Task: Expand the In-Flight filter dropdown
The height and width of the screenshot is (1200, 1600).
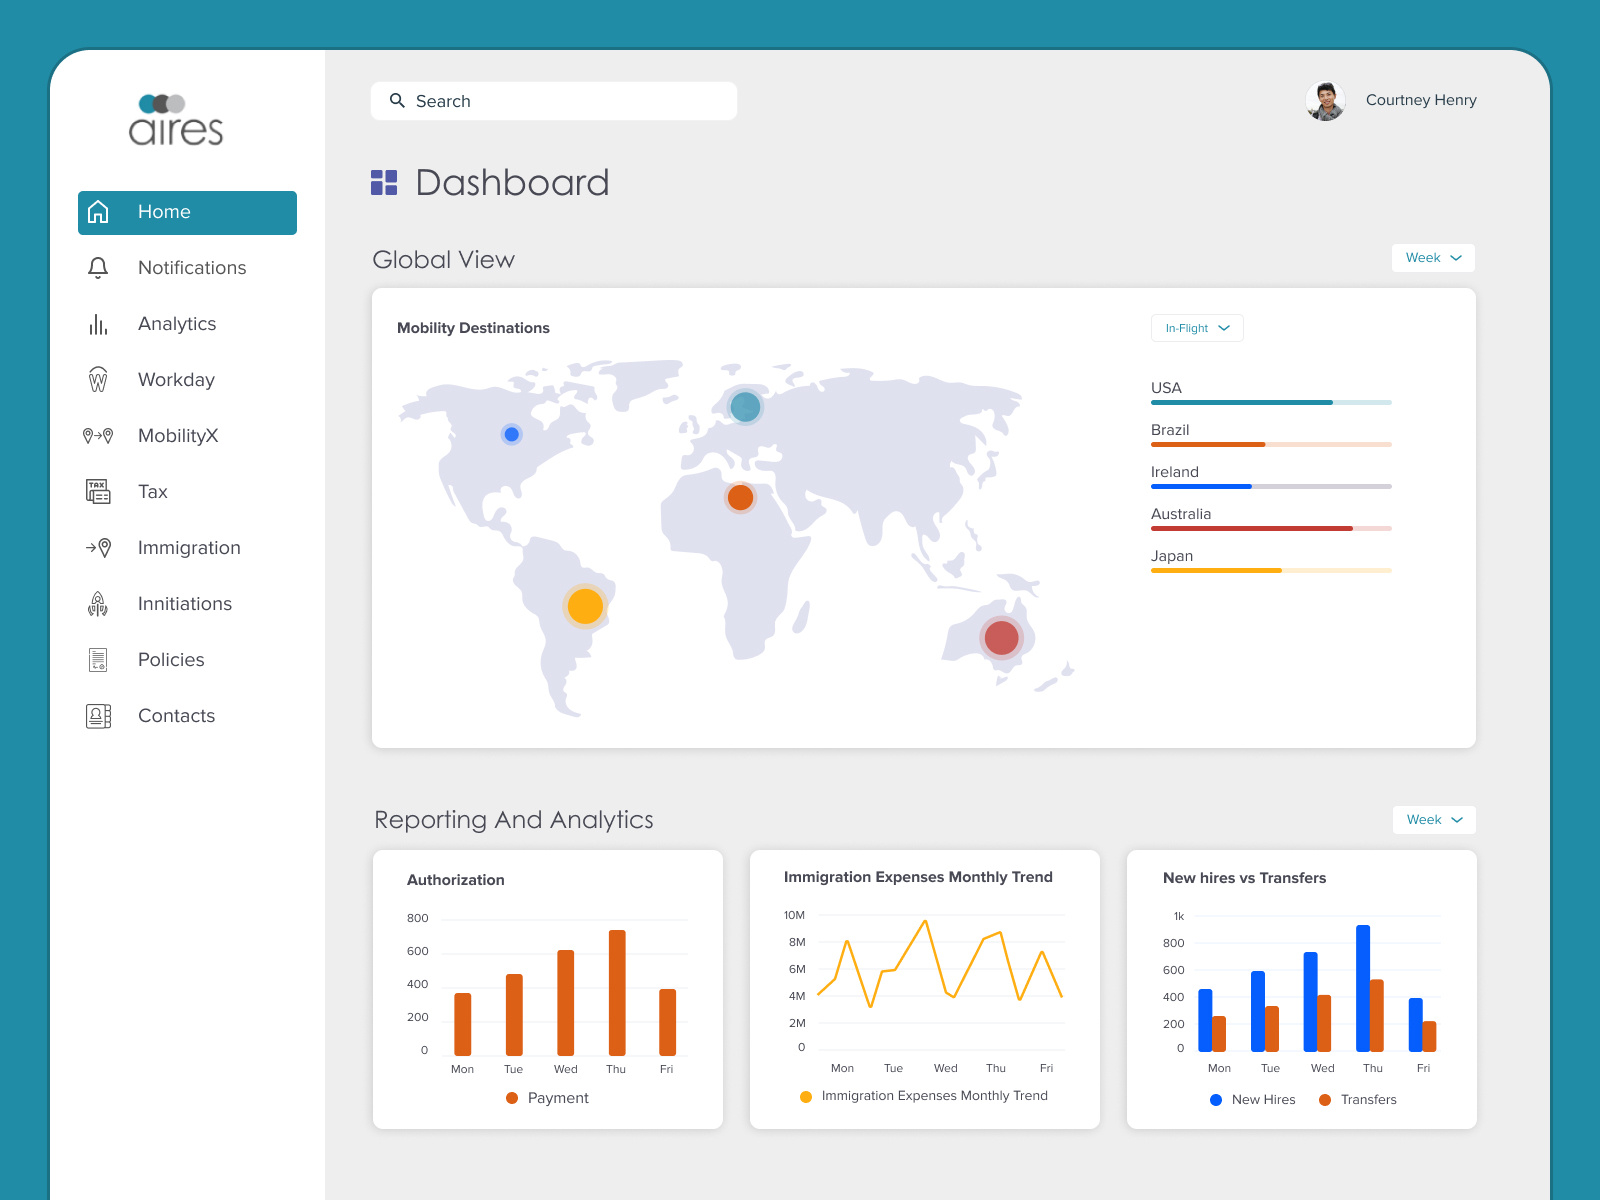Action: click(1197, 328)
